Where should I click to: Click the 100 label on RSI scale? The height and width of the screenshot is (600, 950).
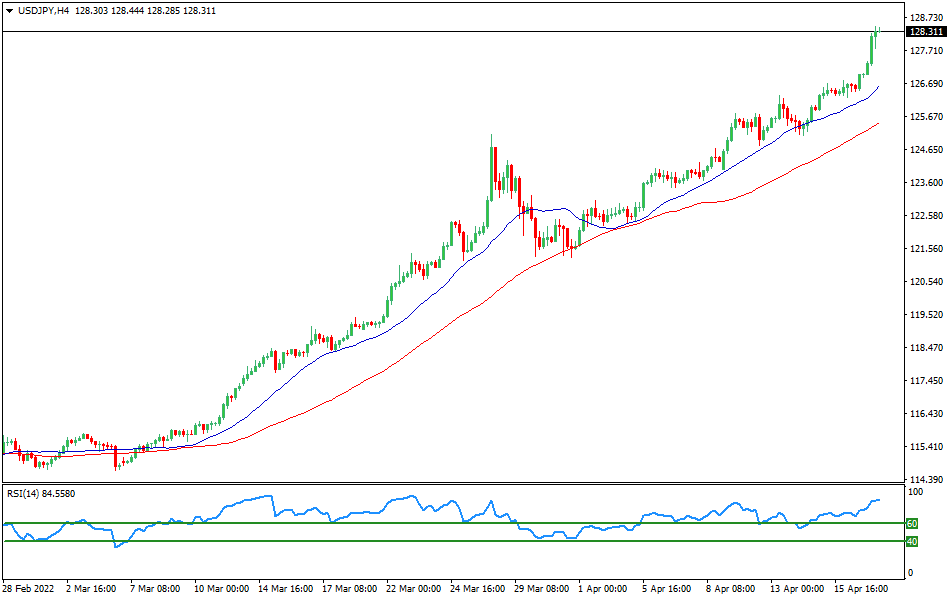[x=913, y=492]
